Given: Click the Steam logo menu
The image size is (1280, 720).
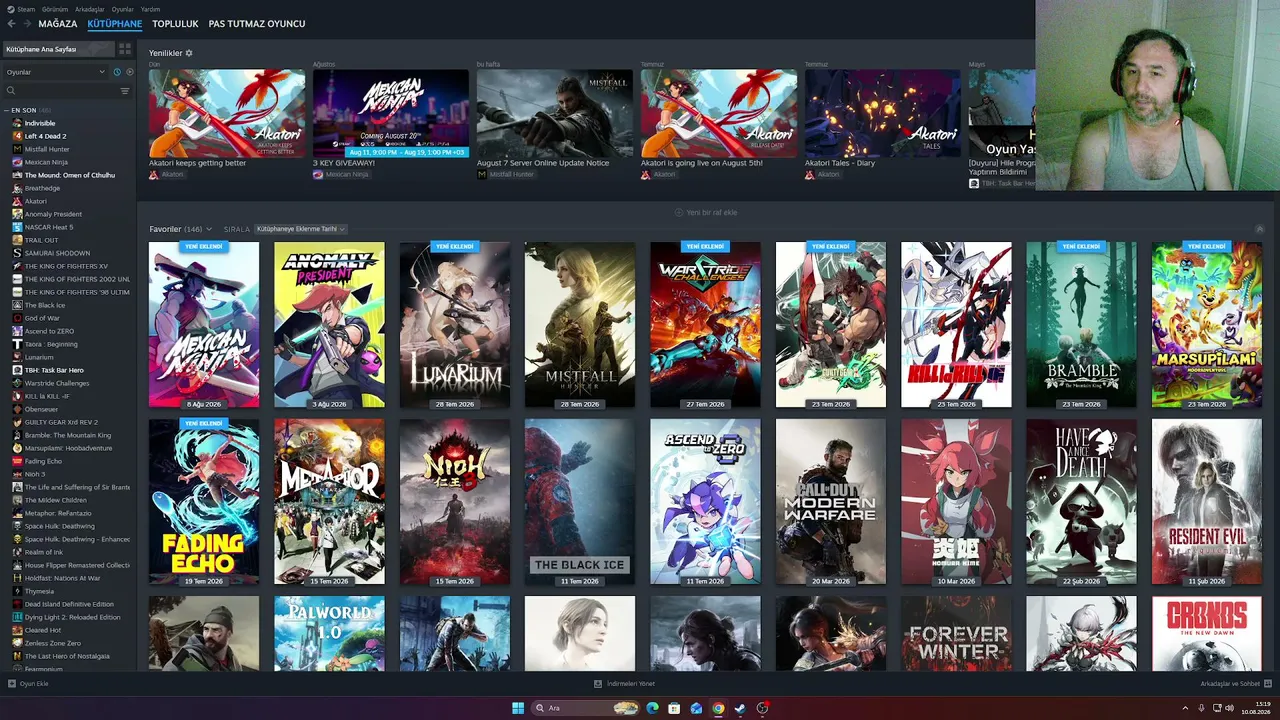Looking at the screenshot, I should (11, 9).
